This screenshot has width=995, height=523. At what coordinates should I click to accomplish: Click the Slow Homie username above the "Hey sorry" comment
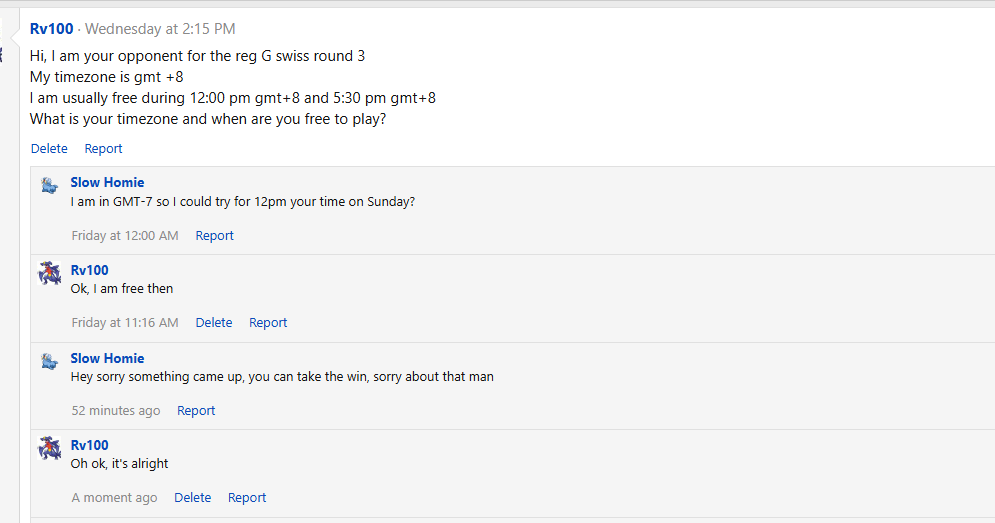(x=107, y=358)
